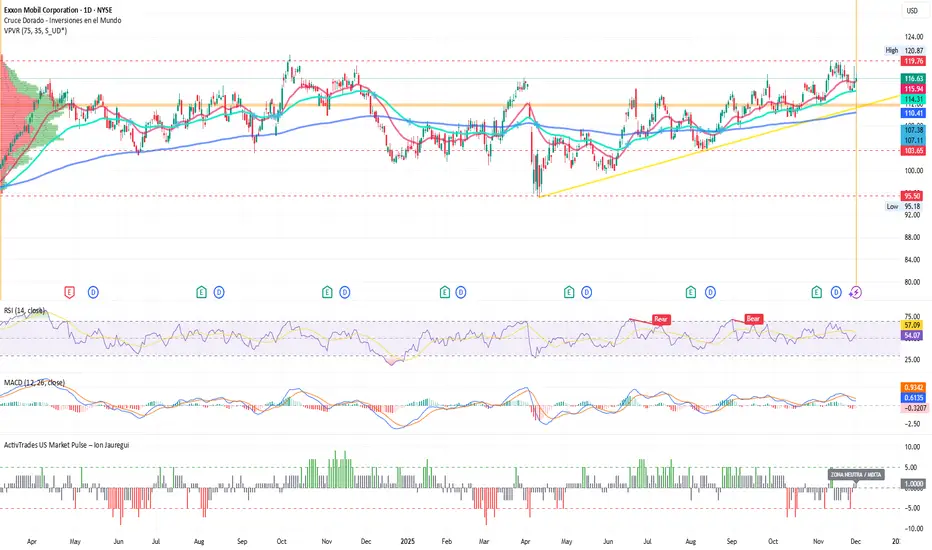Click the blue 0.6135 MACD value label
932x550 pixels.
point(914,398)
